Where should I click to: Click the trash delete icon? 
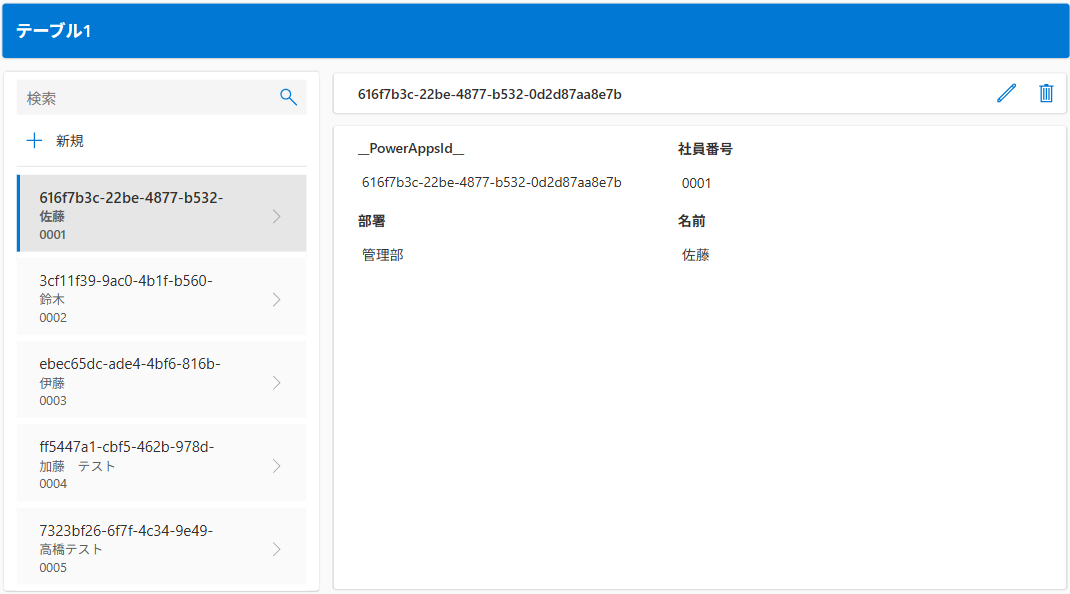point(1046,93)
